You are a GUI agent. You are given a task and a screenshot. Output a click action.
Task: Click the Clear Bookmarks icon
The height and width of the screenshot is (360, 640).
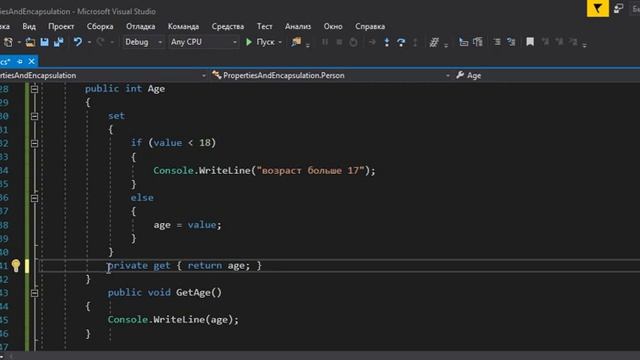[573, 42]
